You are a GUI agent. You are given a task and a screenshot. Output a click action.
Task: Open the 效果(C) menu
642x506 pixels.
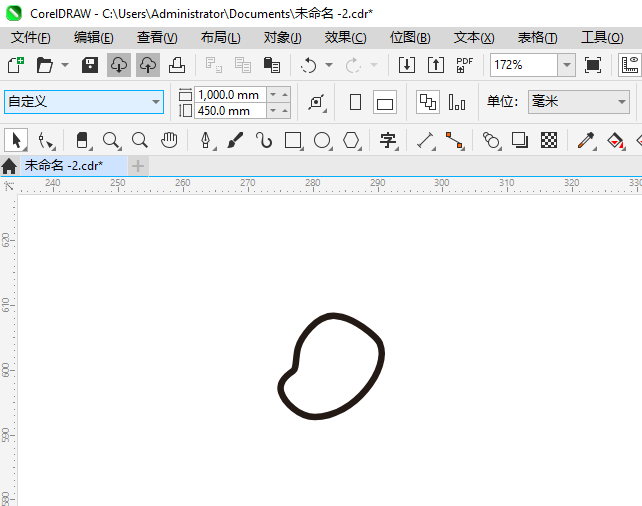tap(346, 38)
